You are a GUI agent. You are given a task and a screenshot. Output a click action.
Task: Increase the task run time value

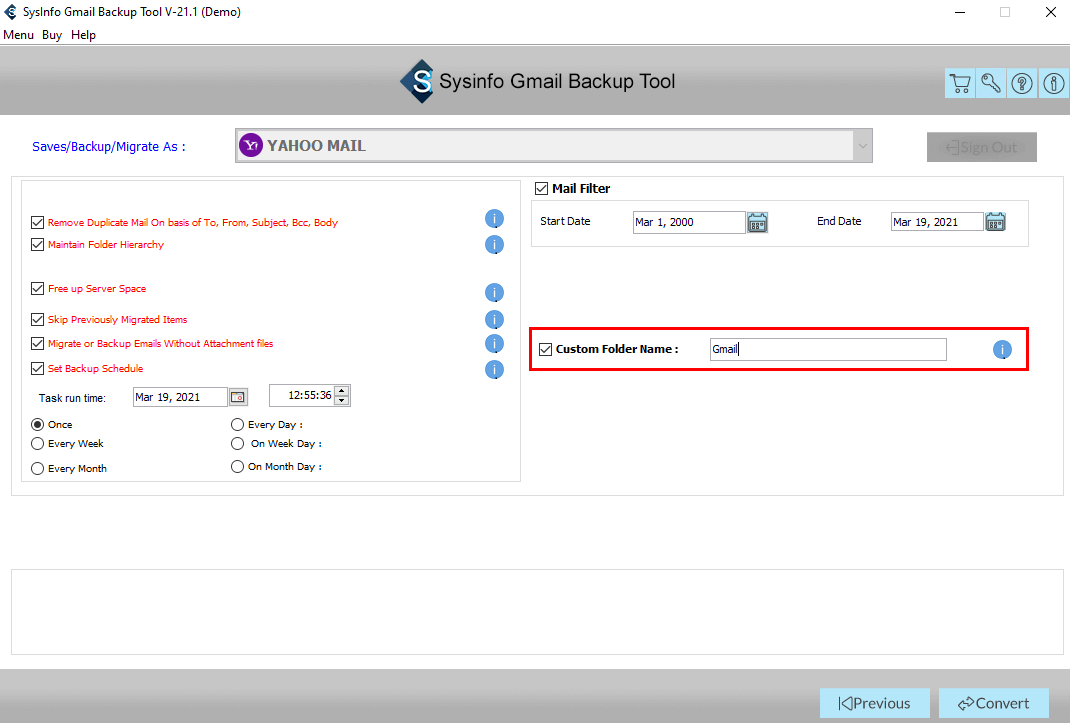click(x=342, y=391)
